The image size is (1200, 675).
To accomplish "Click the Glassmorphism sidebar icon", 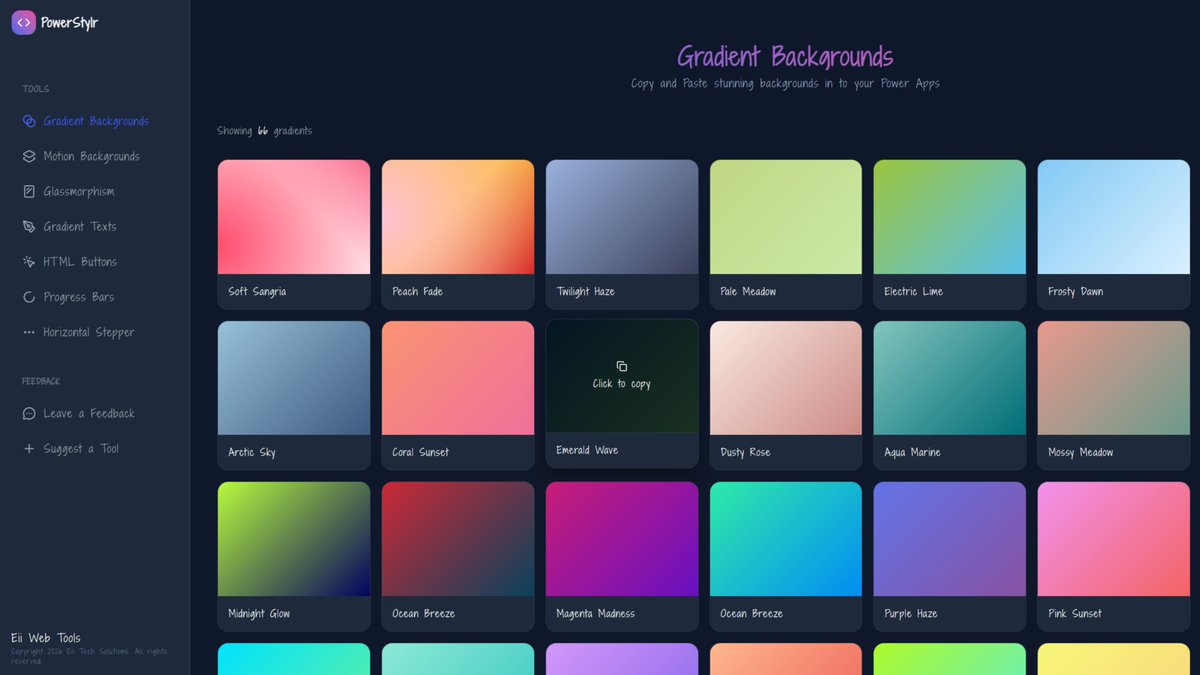I will [29, 191].
